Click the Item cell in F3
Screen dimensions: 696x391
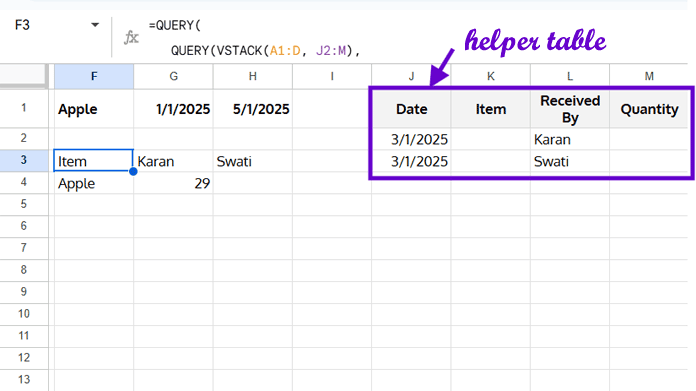pyautogui.click(x=94, y=161)
